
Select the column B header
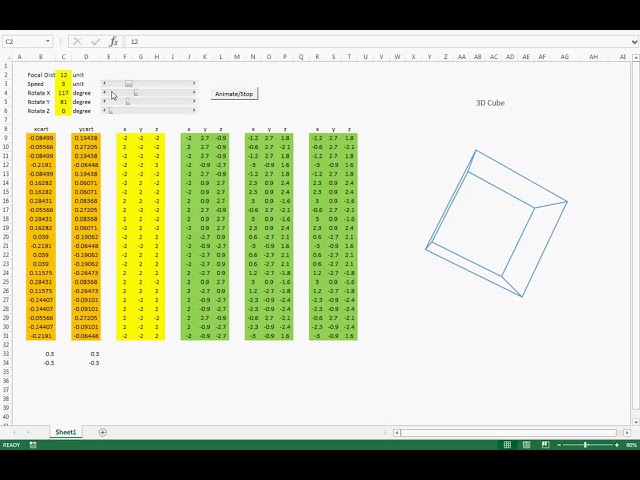coord(41,57)
